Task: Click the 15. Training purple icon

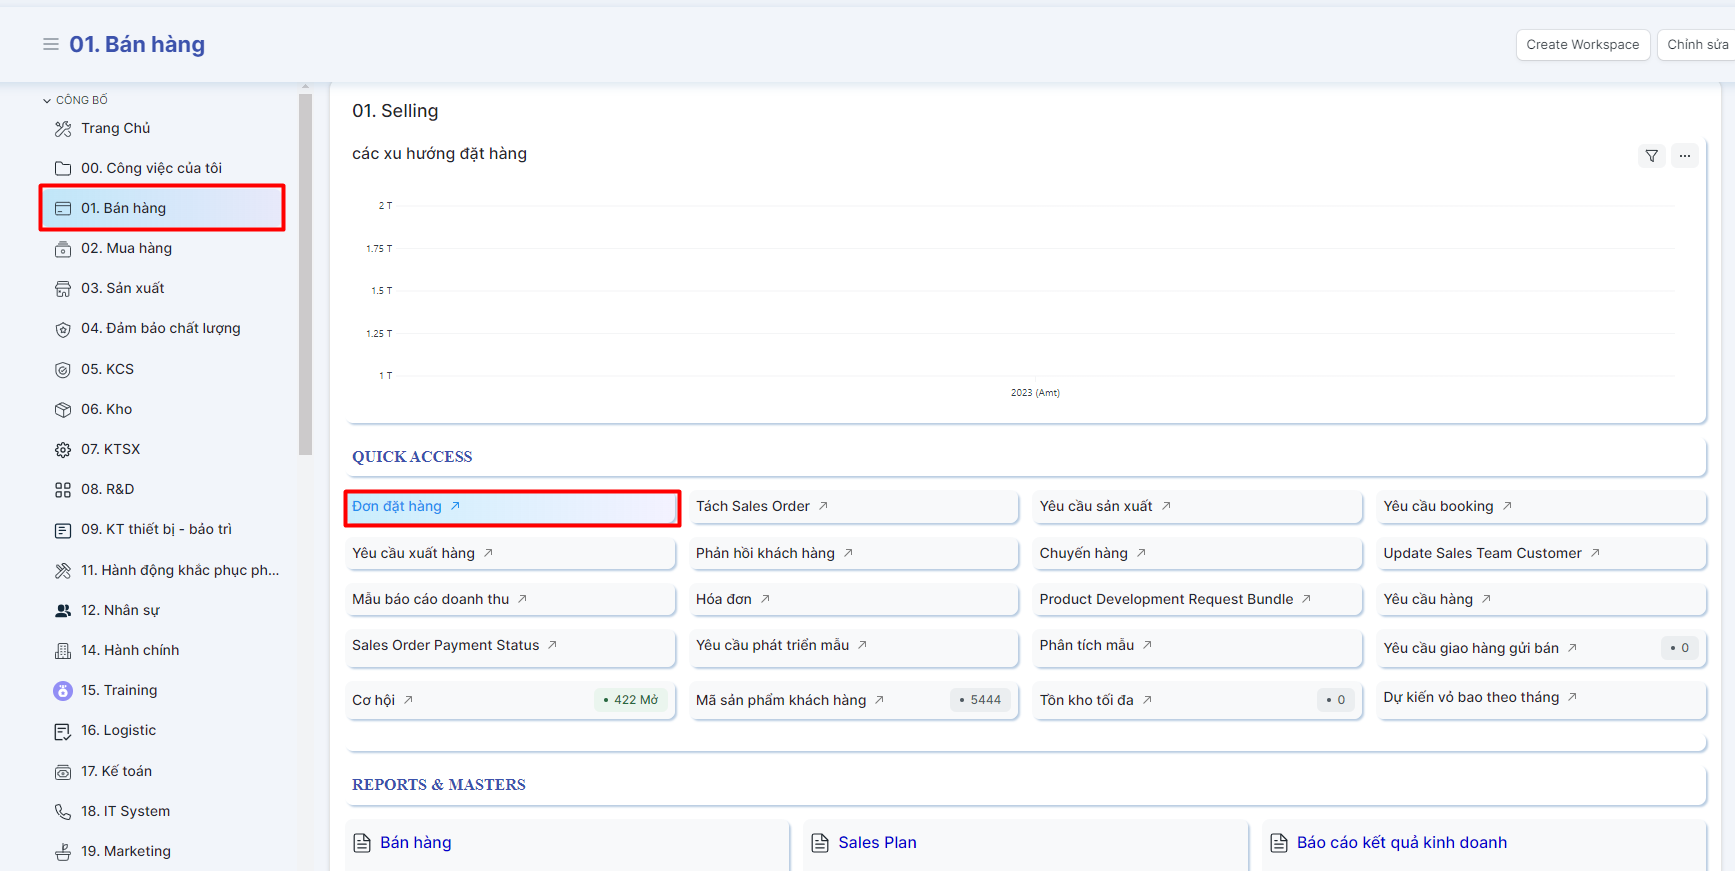Action: pyautogui.click(x=63, y=691)
